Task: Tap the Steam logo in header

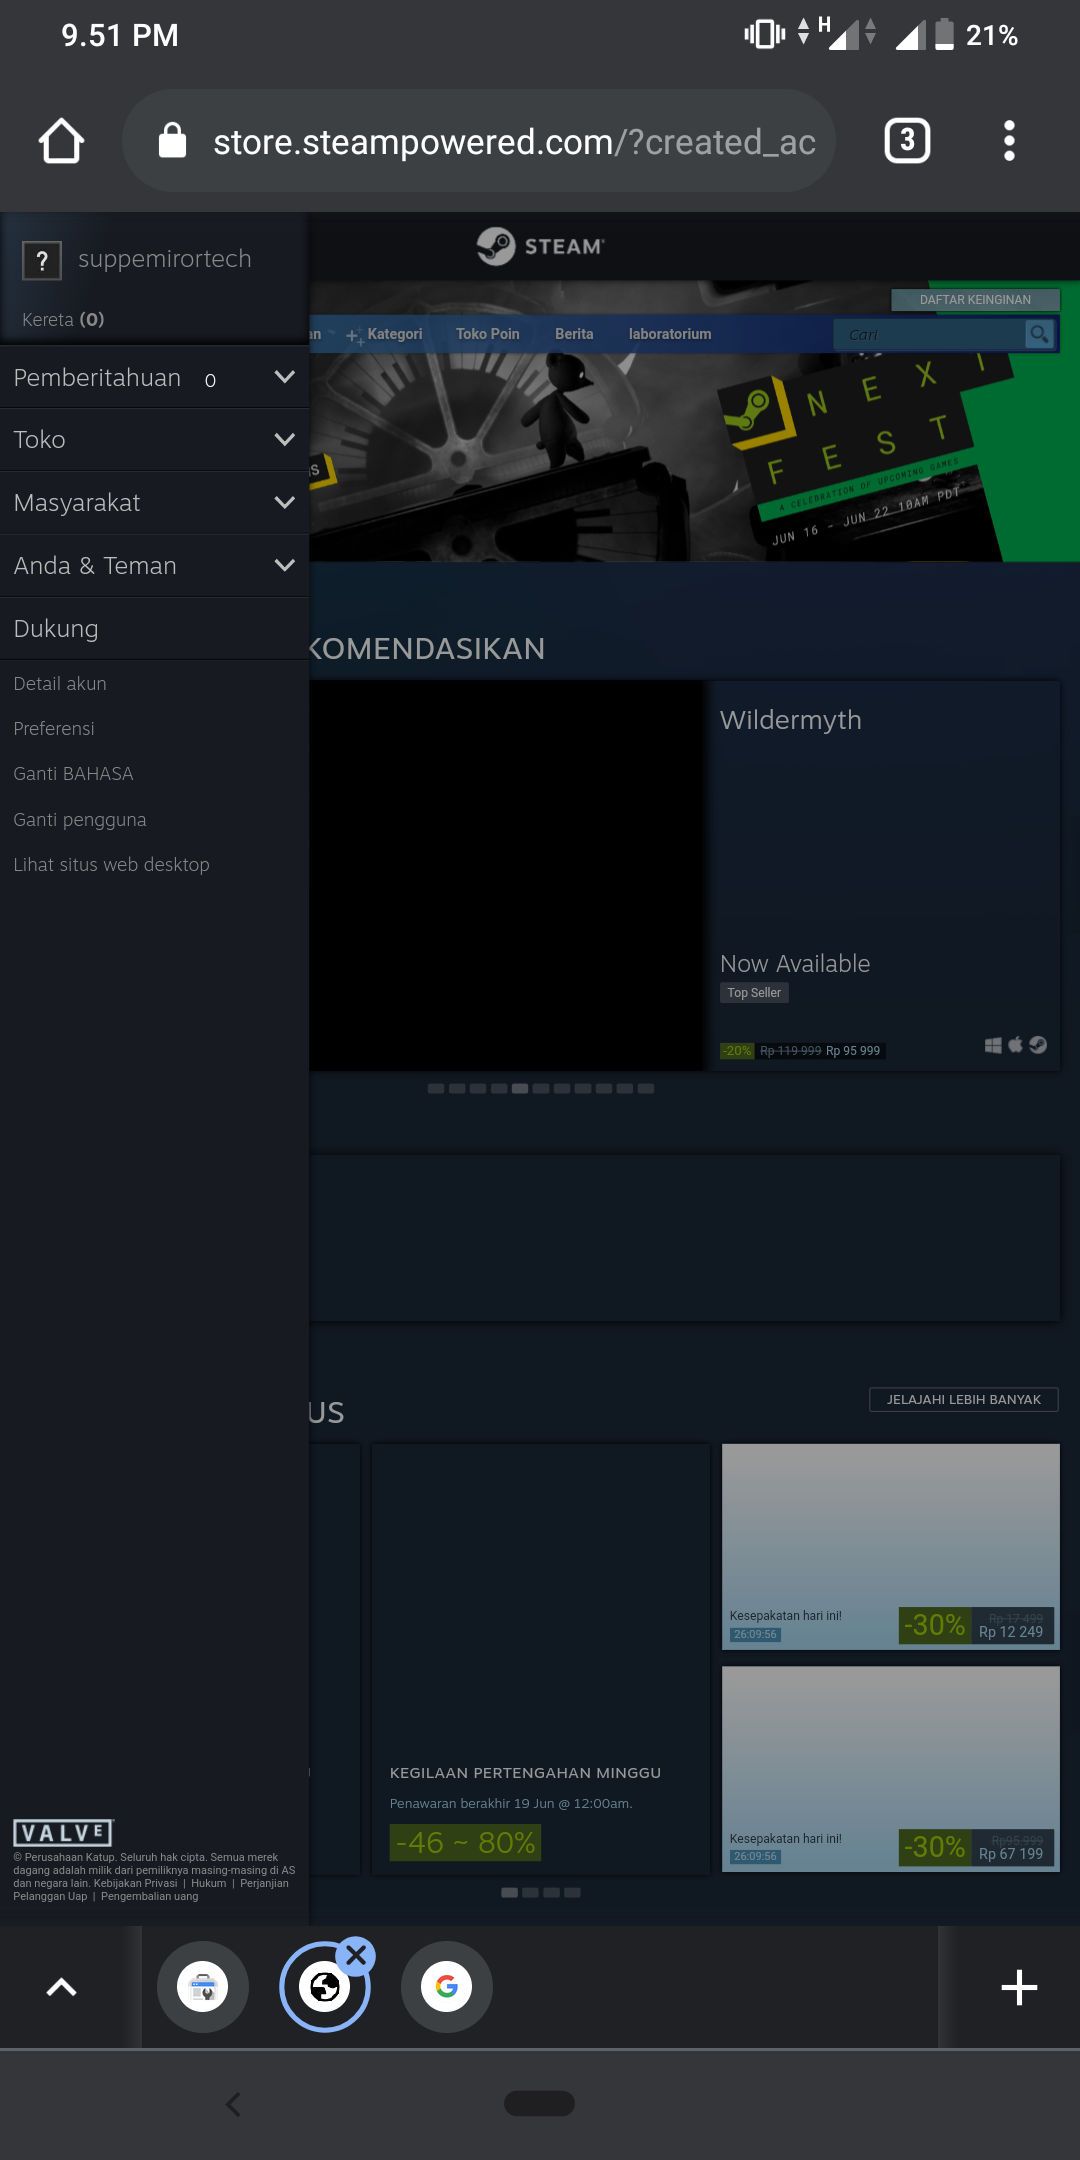Action: [540, 246]
